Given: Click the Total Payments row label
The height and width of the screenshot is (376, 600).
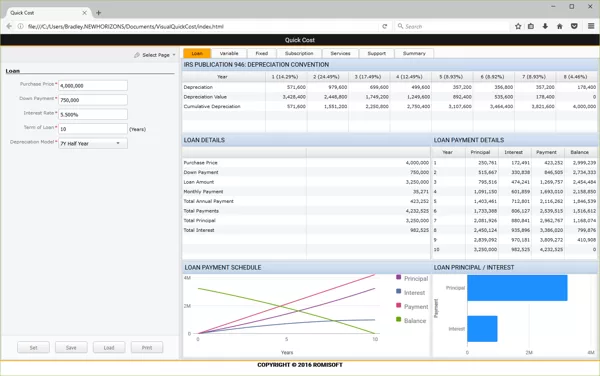Looking at the screenshot, I should tap(201, 211).
